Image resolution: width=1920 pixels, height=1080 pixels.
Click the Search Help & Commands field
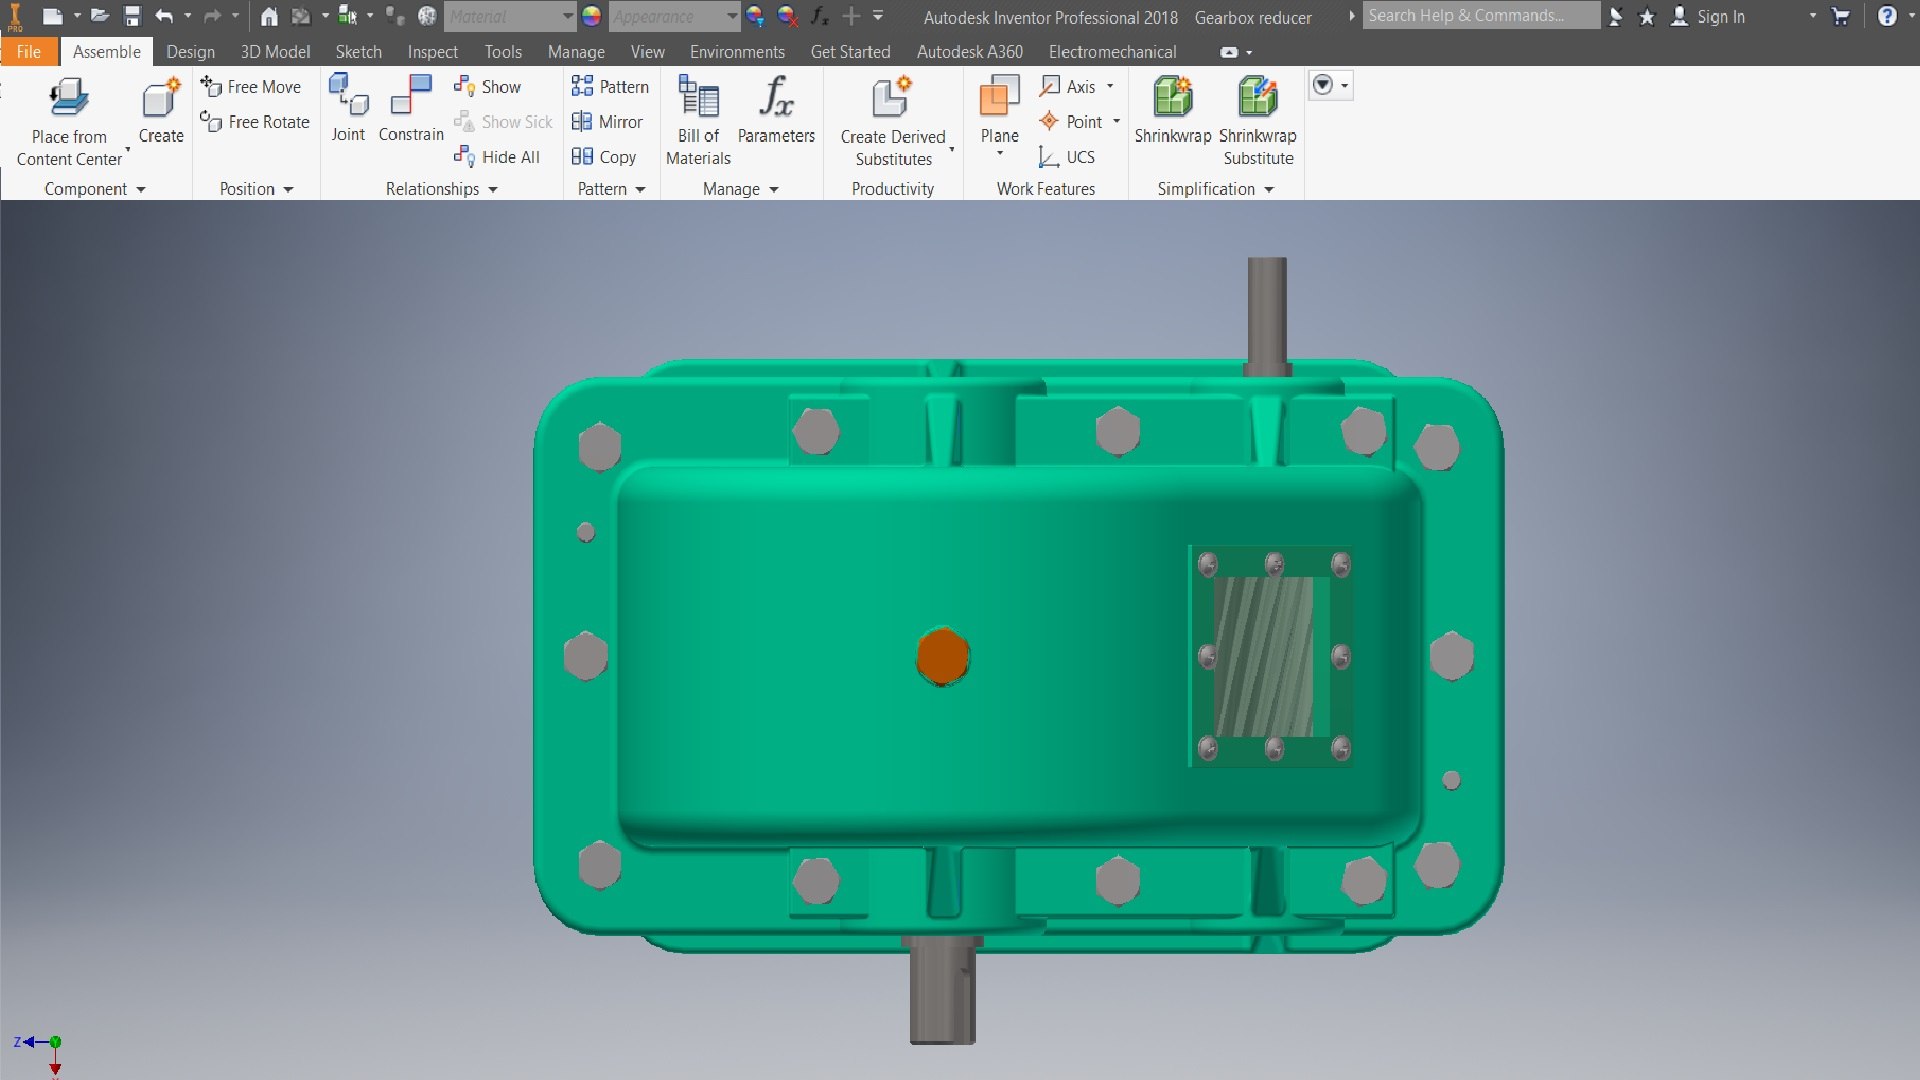1481,16
